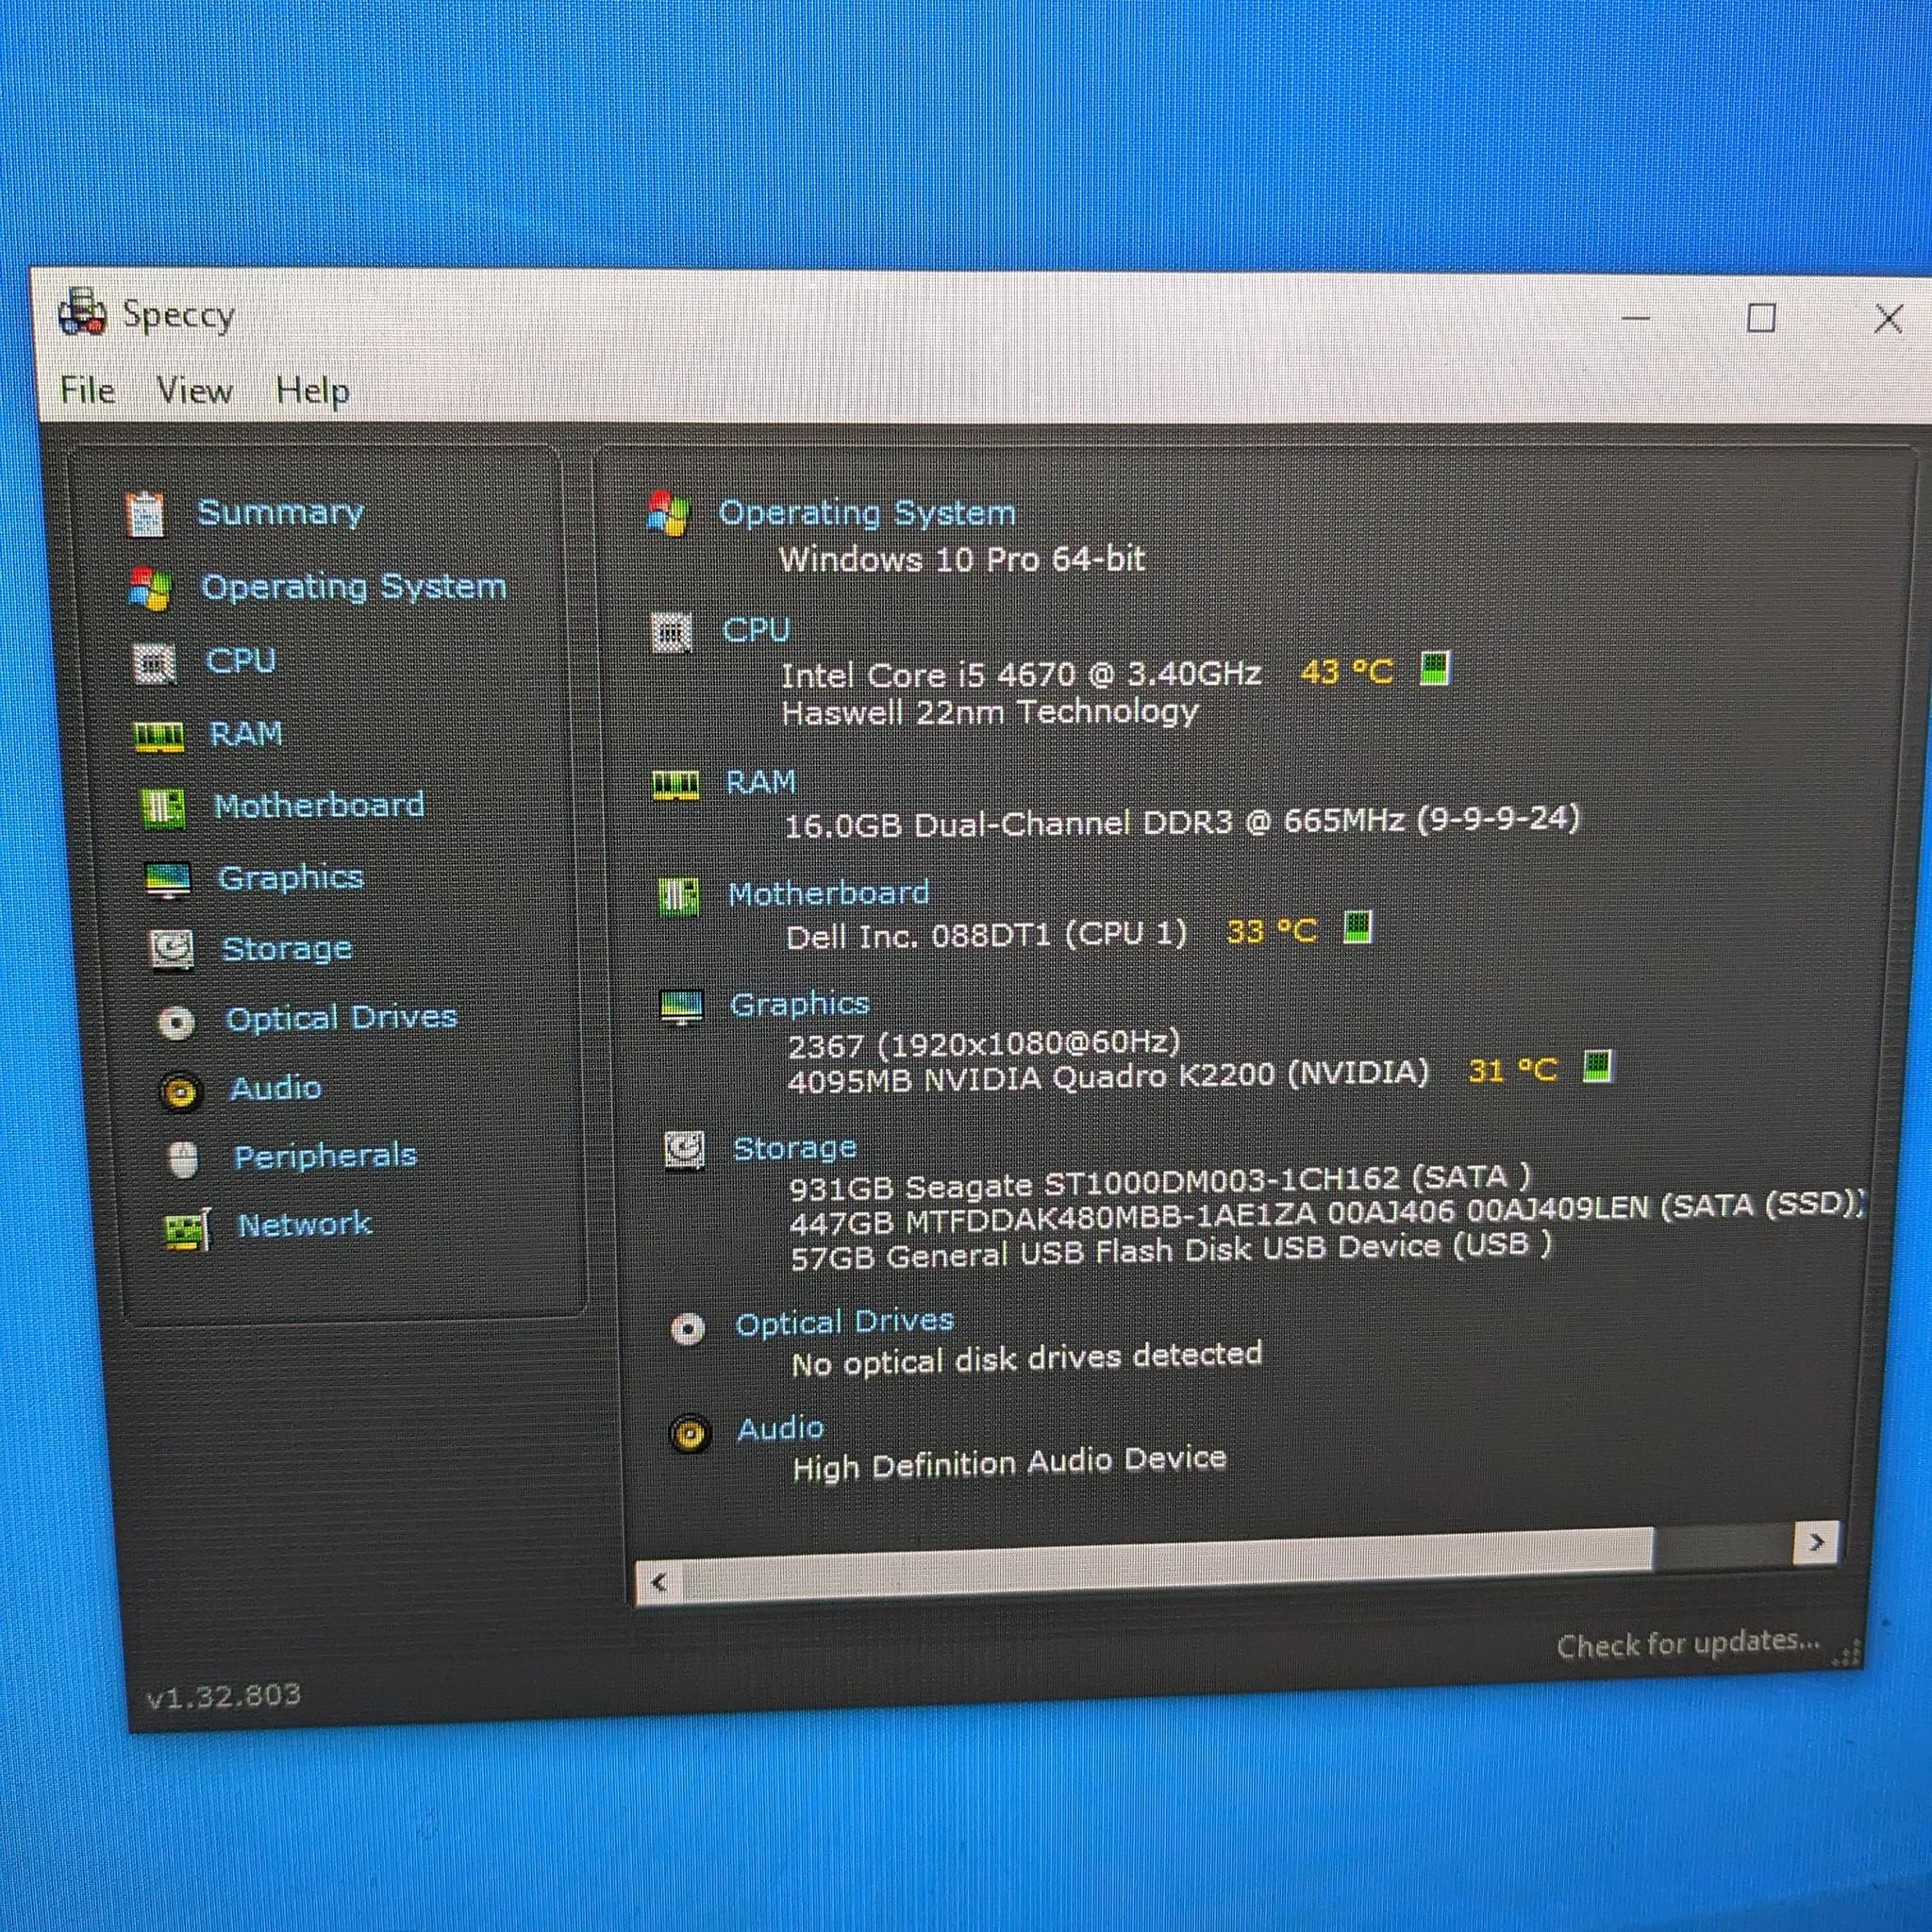Screen dimensions: 1932x1932
Task: Click the Intel Core i5 4670 line
Action: 1021,675
